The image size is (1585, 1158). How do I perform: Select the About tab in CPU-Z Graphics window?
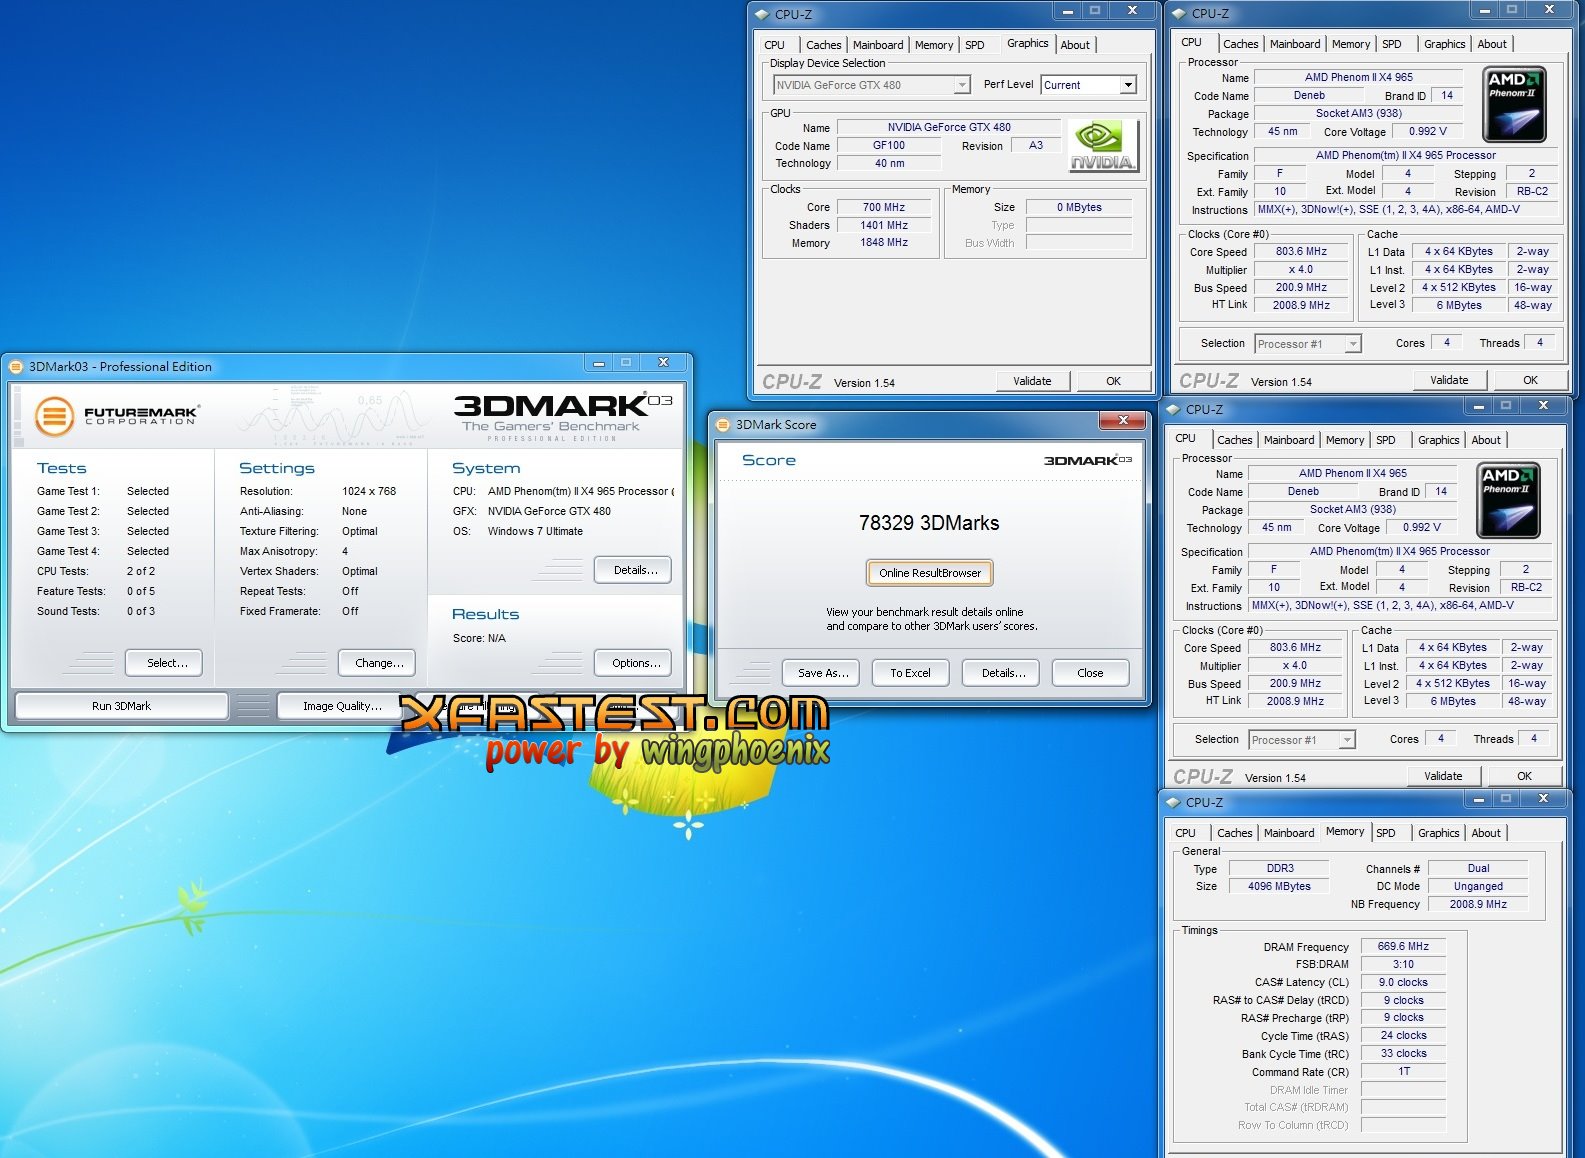click(1075, 45)
